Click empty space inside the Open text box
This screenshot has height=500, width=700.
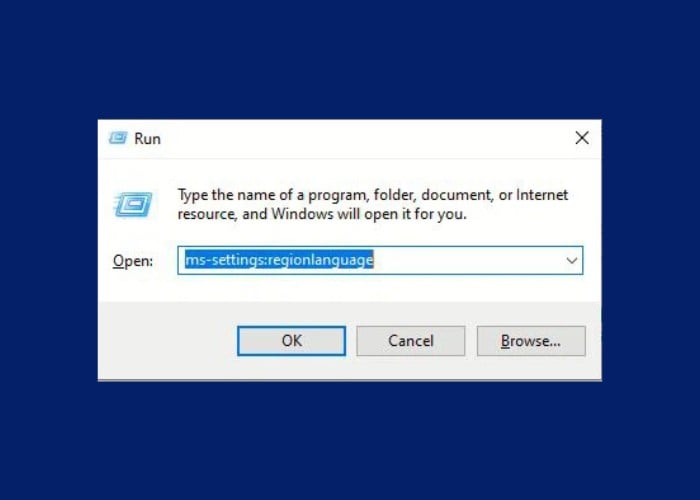pyautogui.click(x=467, y=260)
